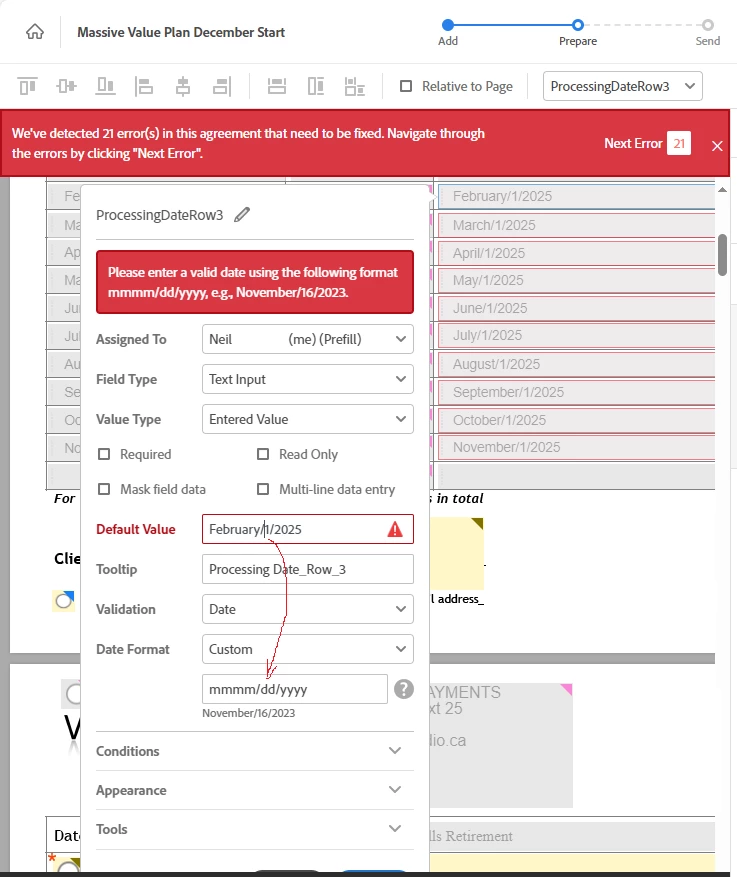The height and width of the screenshot is (877, 737).
Task: Click the error count badge 21
Action: coord(679,143)
